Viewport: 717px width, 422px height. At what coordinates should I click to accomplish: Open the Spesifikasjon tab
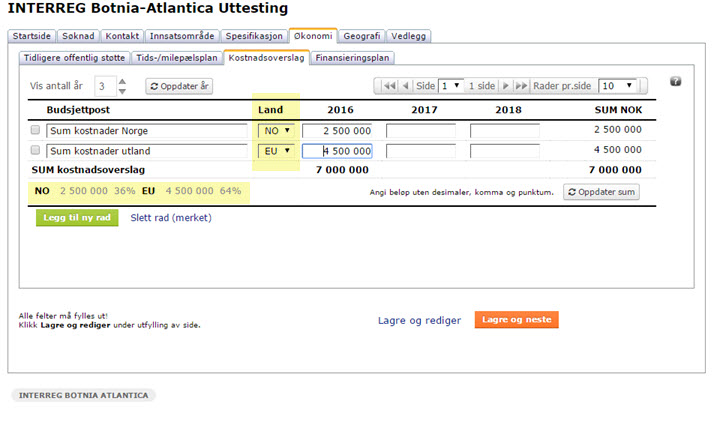click(x=254, y=36)
